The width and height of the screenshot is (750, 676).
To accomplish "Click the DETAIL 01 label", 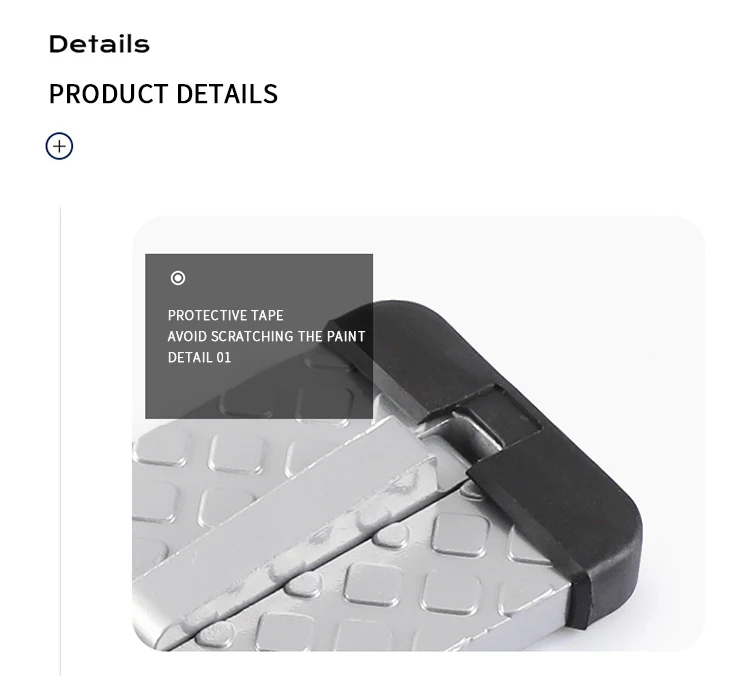I will (199, 358).
